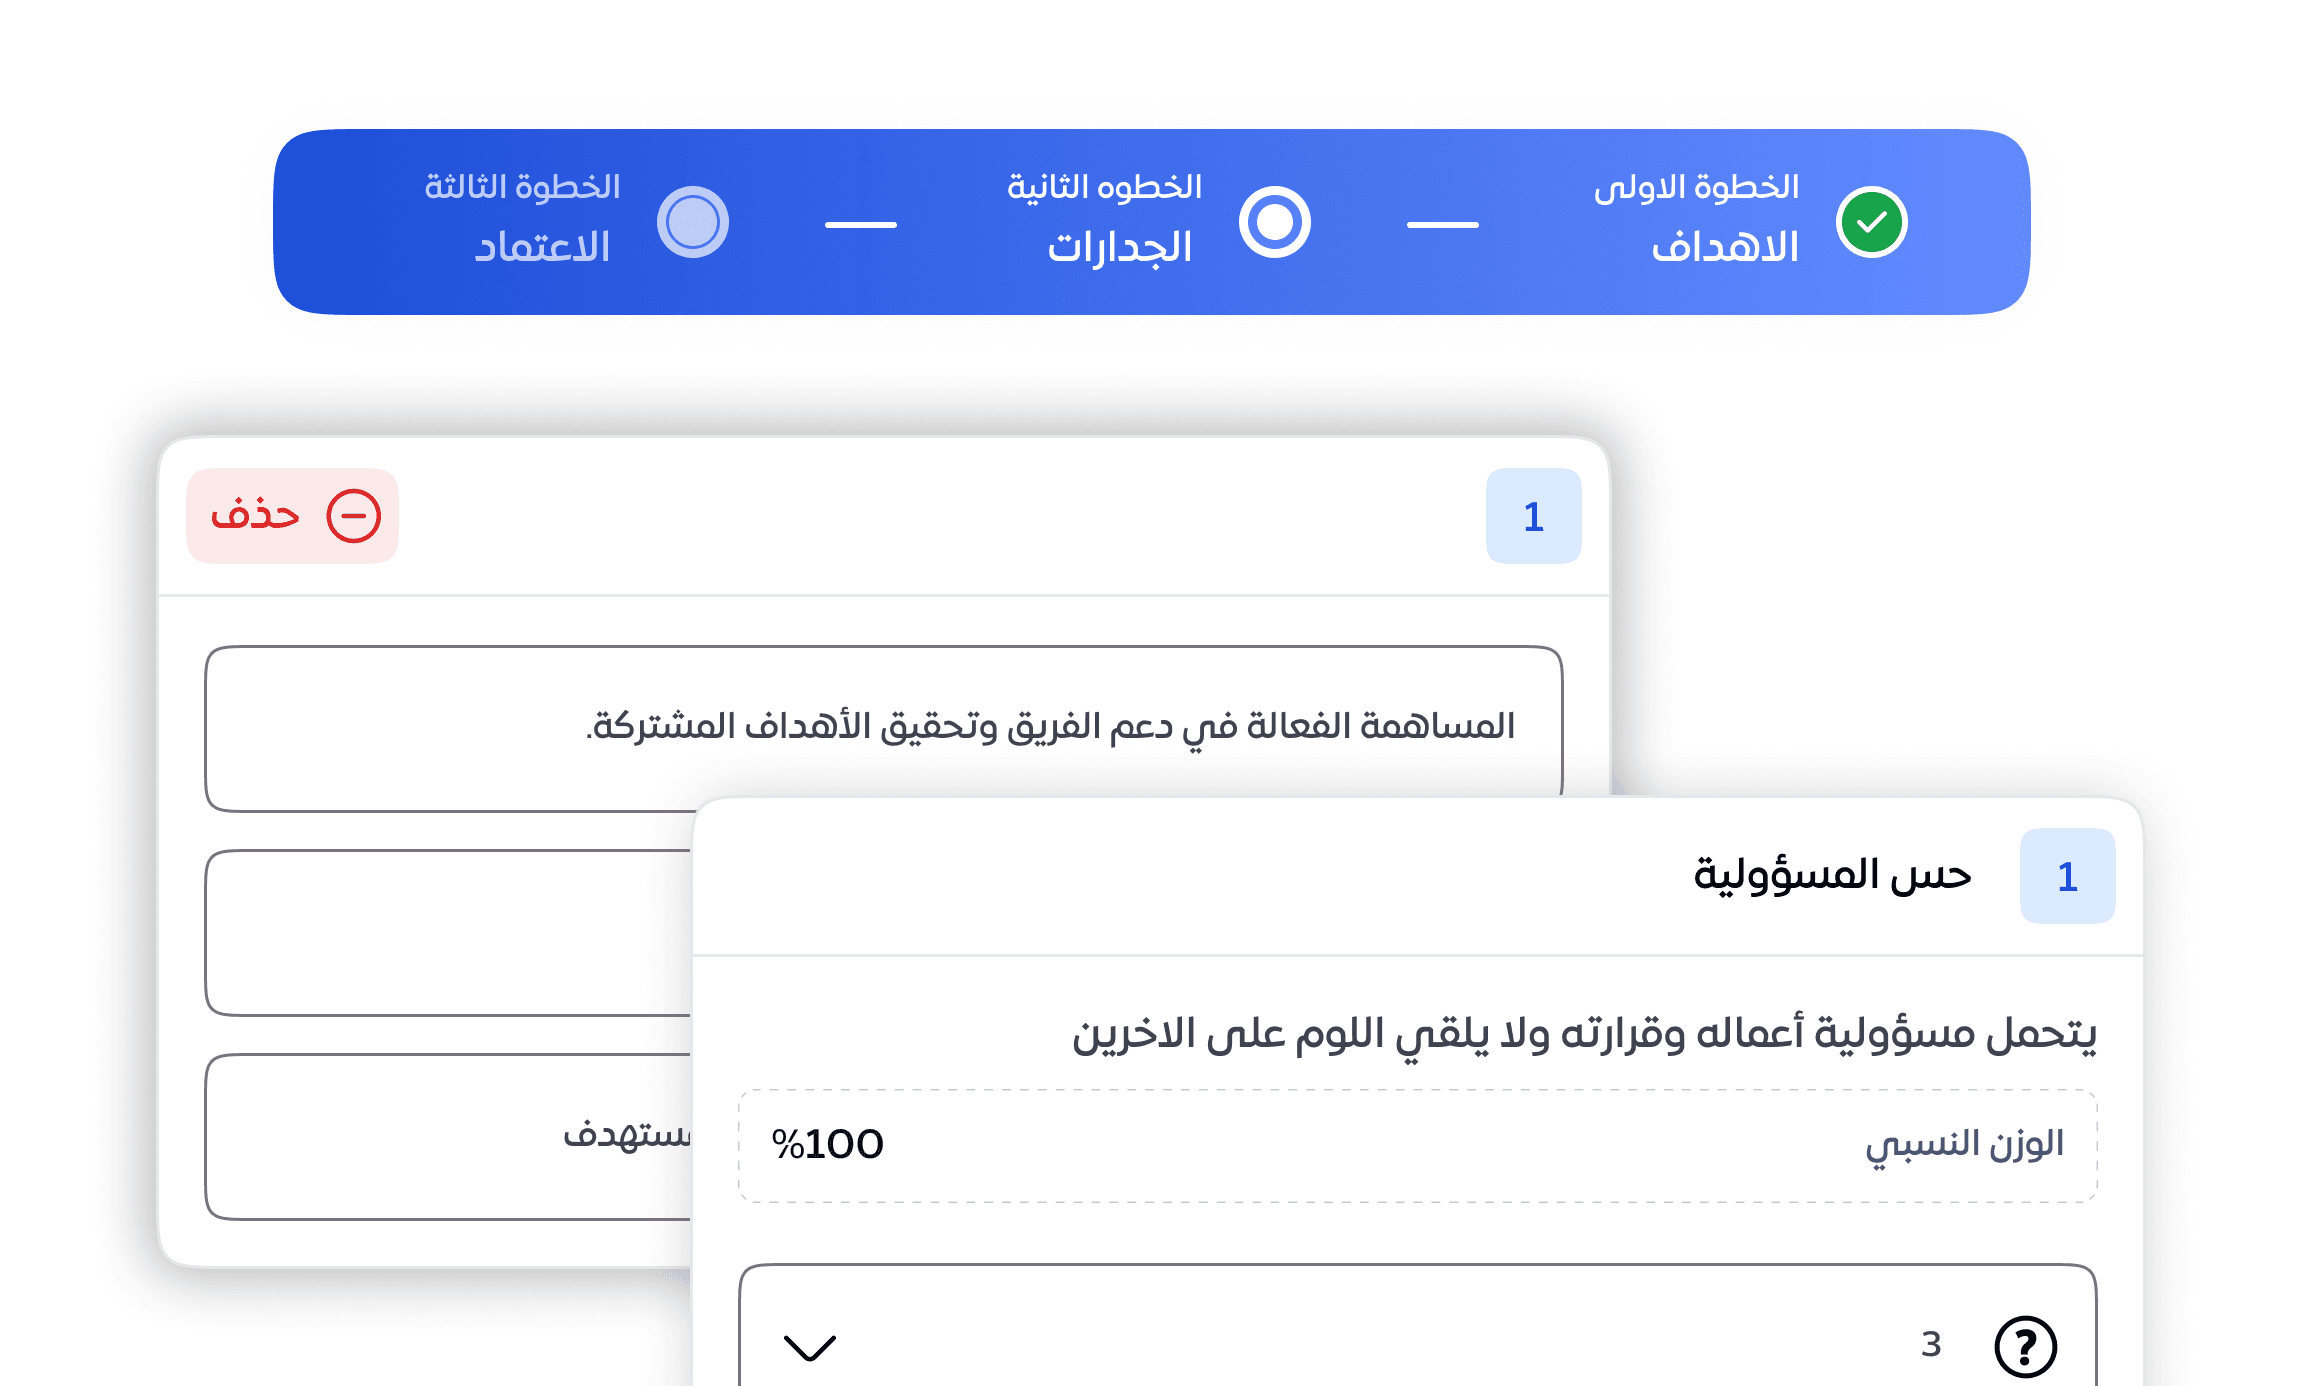Click the dash between first and second steps
The width and height of the screenshot is (2301, 1386).
click(x=1443, y=225)
